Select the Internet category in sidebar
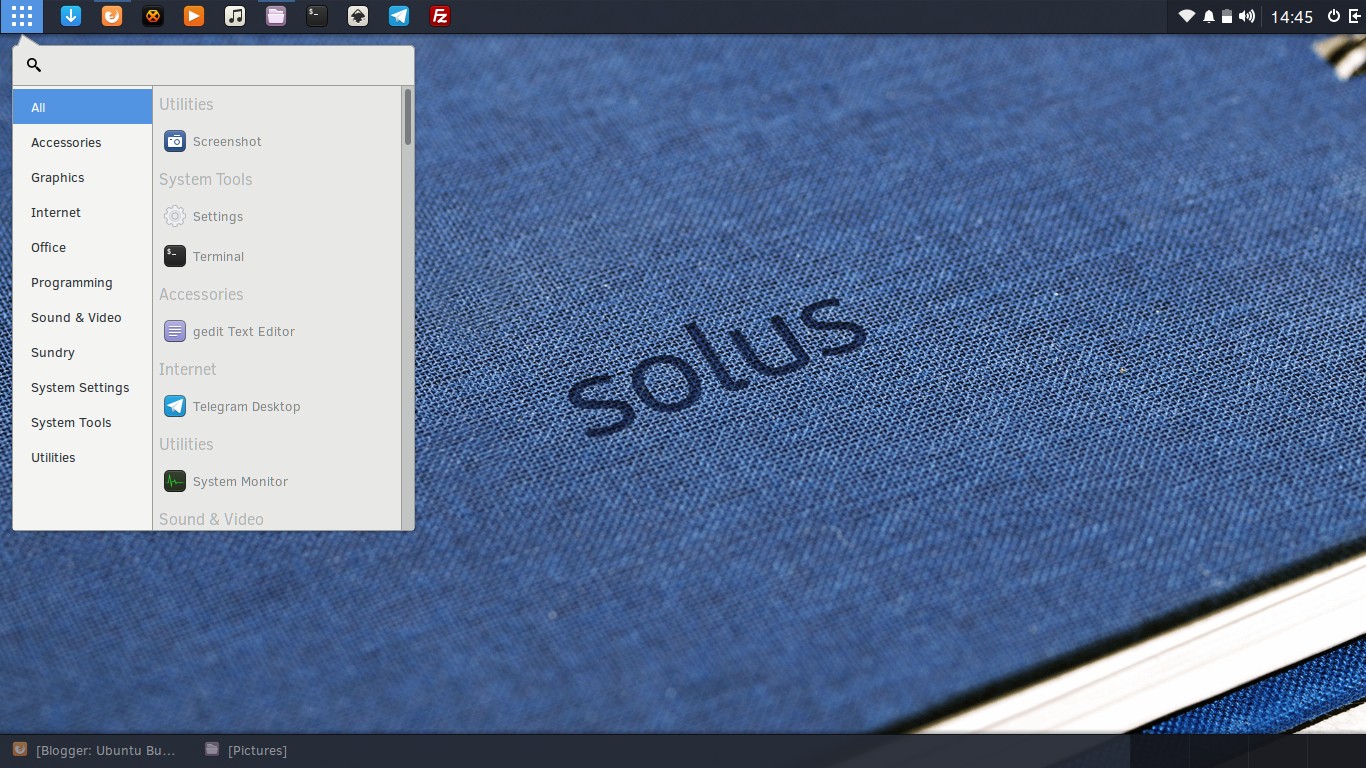Viewport: 1366px width, 768px height. tap(82, 212)
